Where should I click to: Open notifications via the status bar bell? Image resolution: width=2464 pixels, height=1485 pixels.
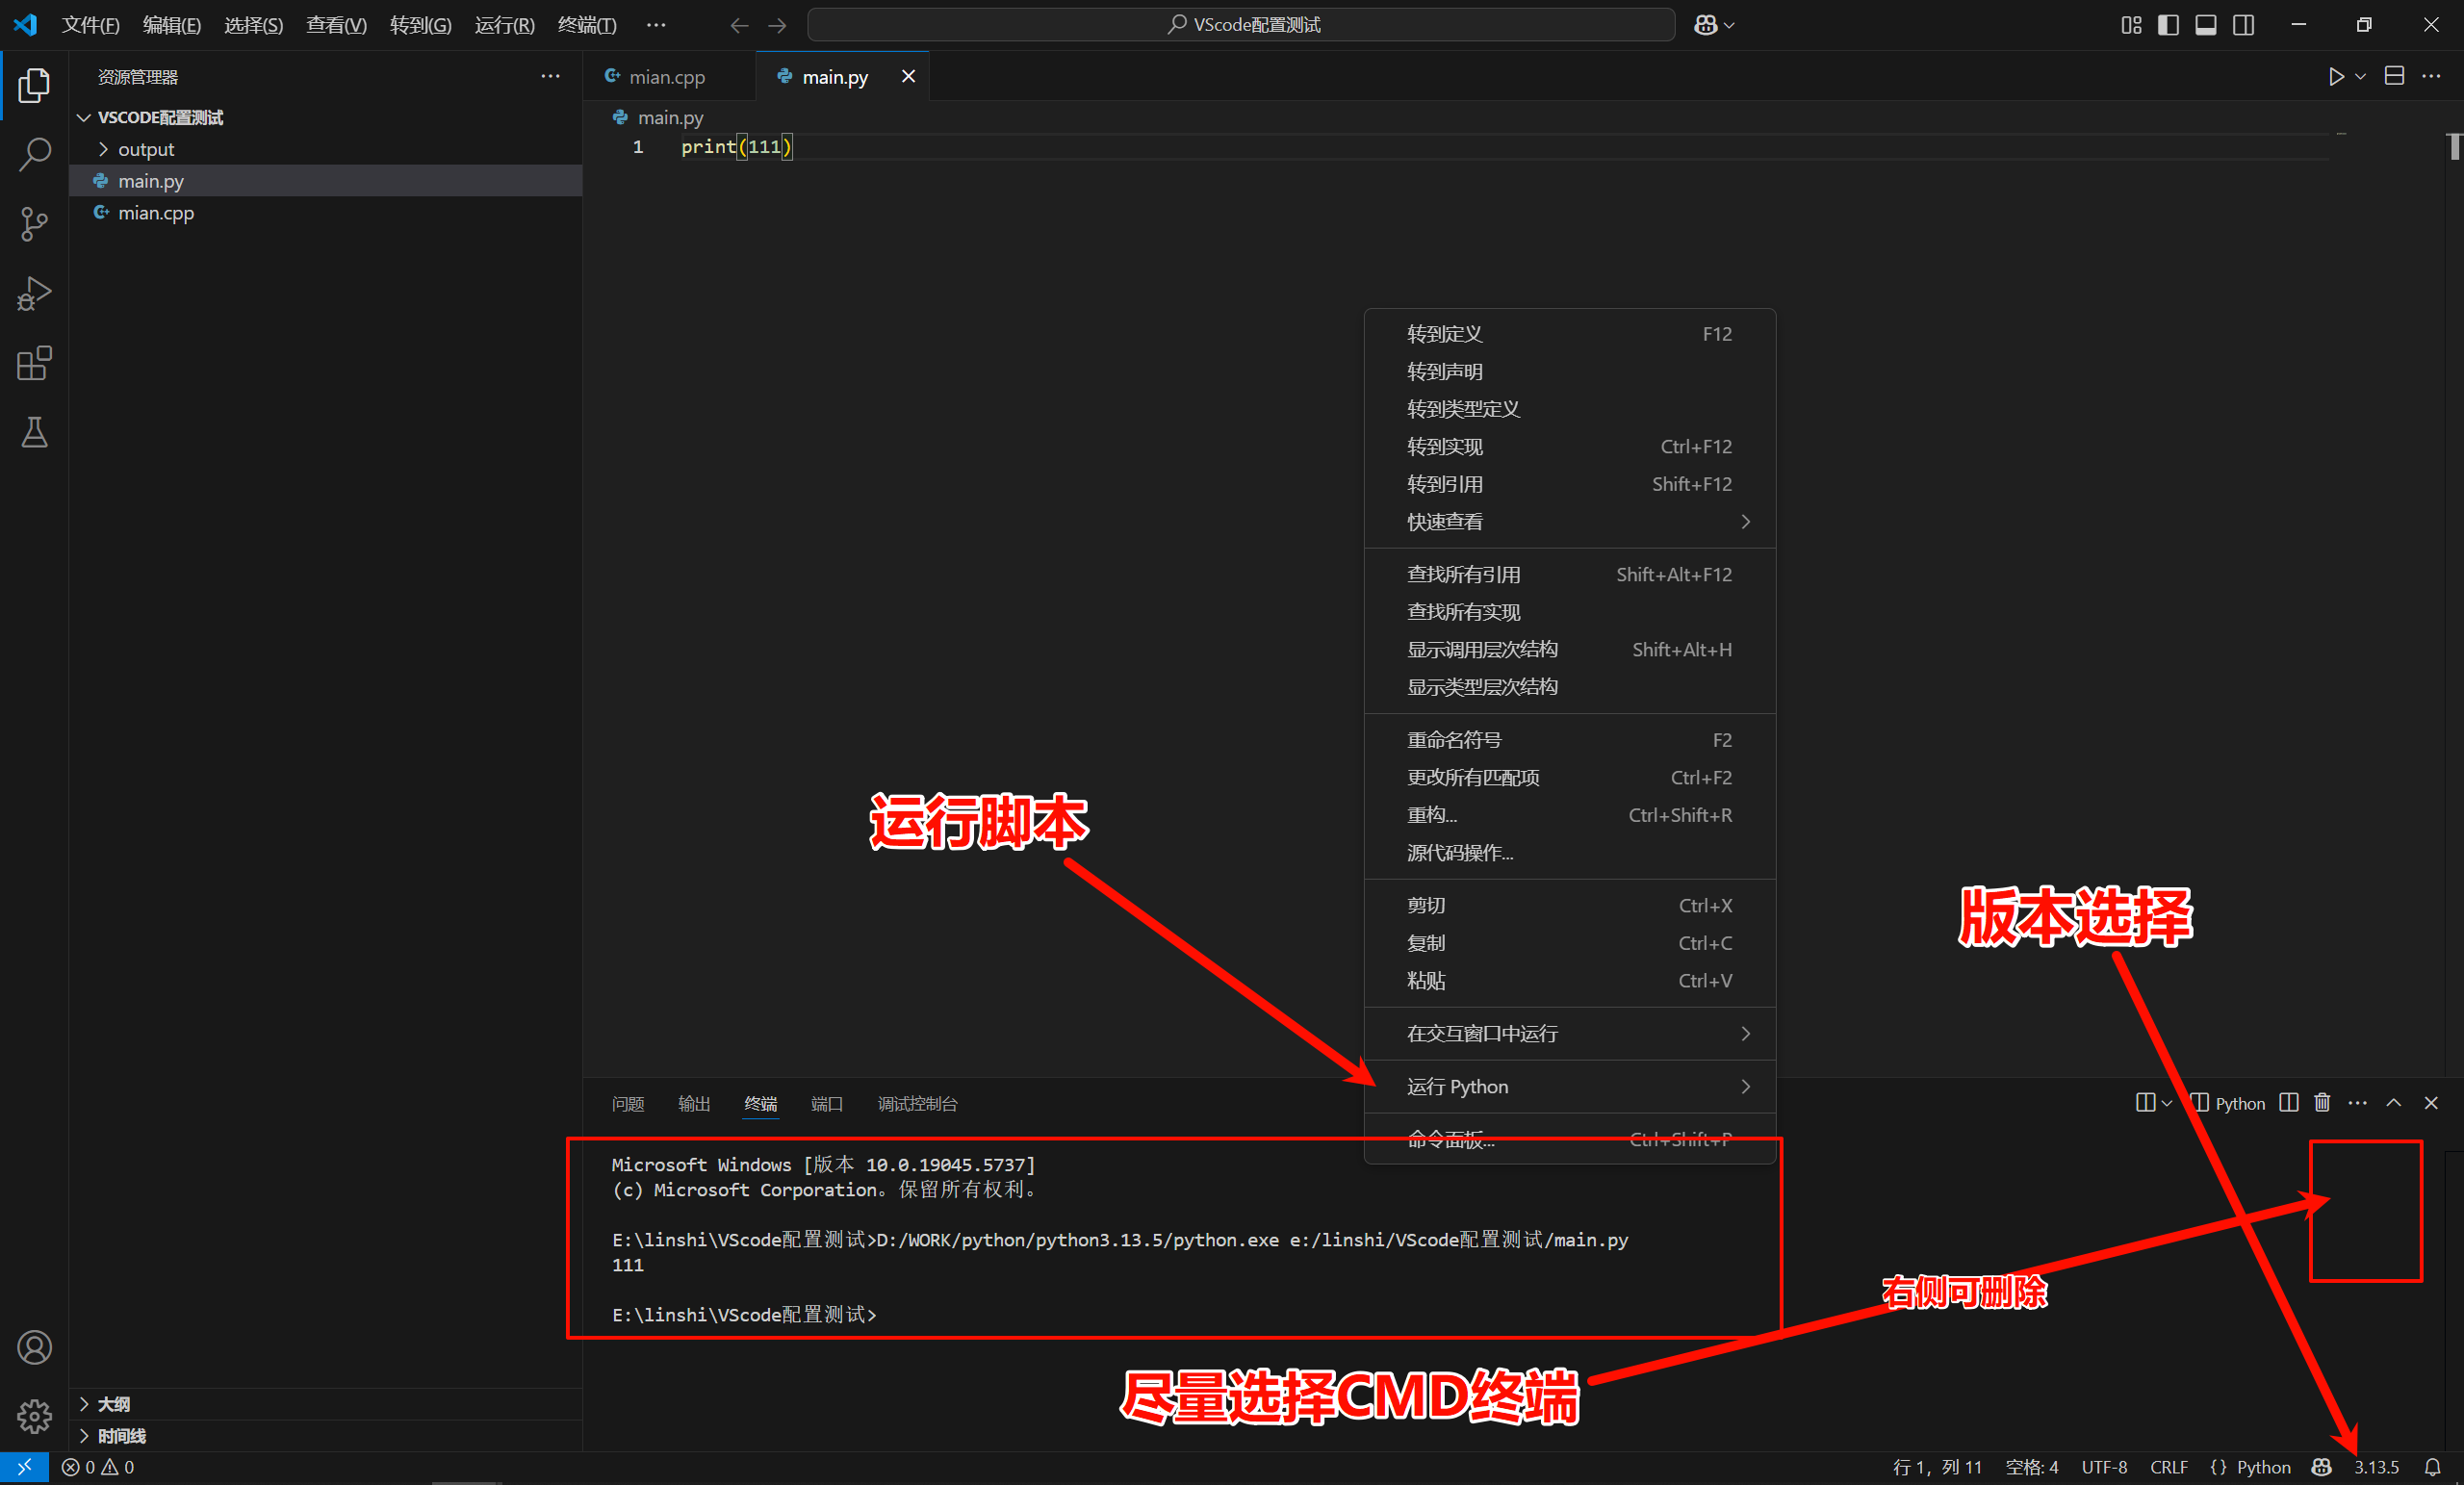[x=2433, y=1467]
